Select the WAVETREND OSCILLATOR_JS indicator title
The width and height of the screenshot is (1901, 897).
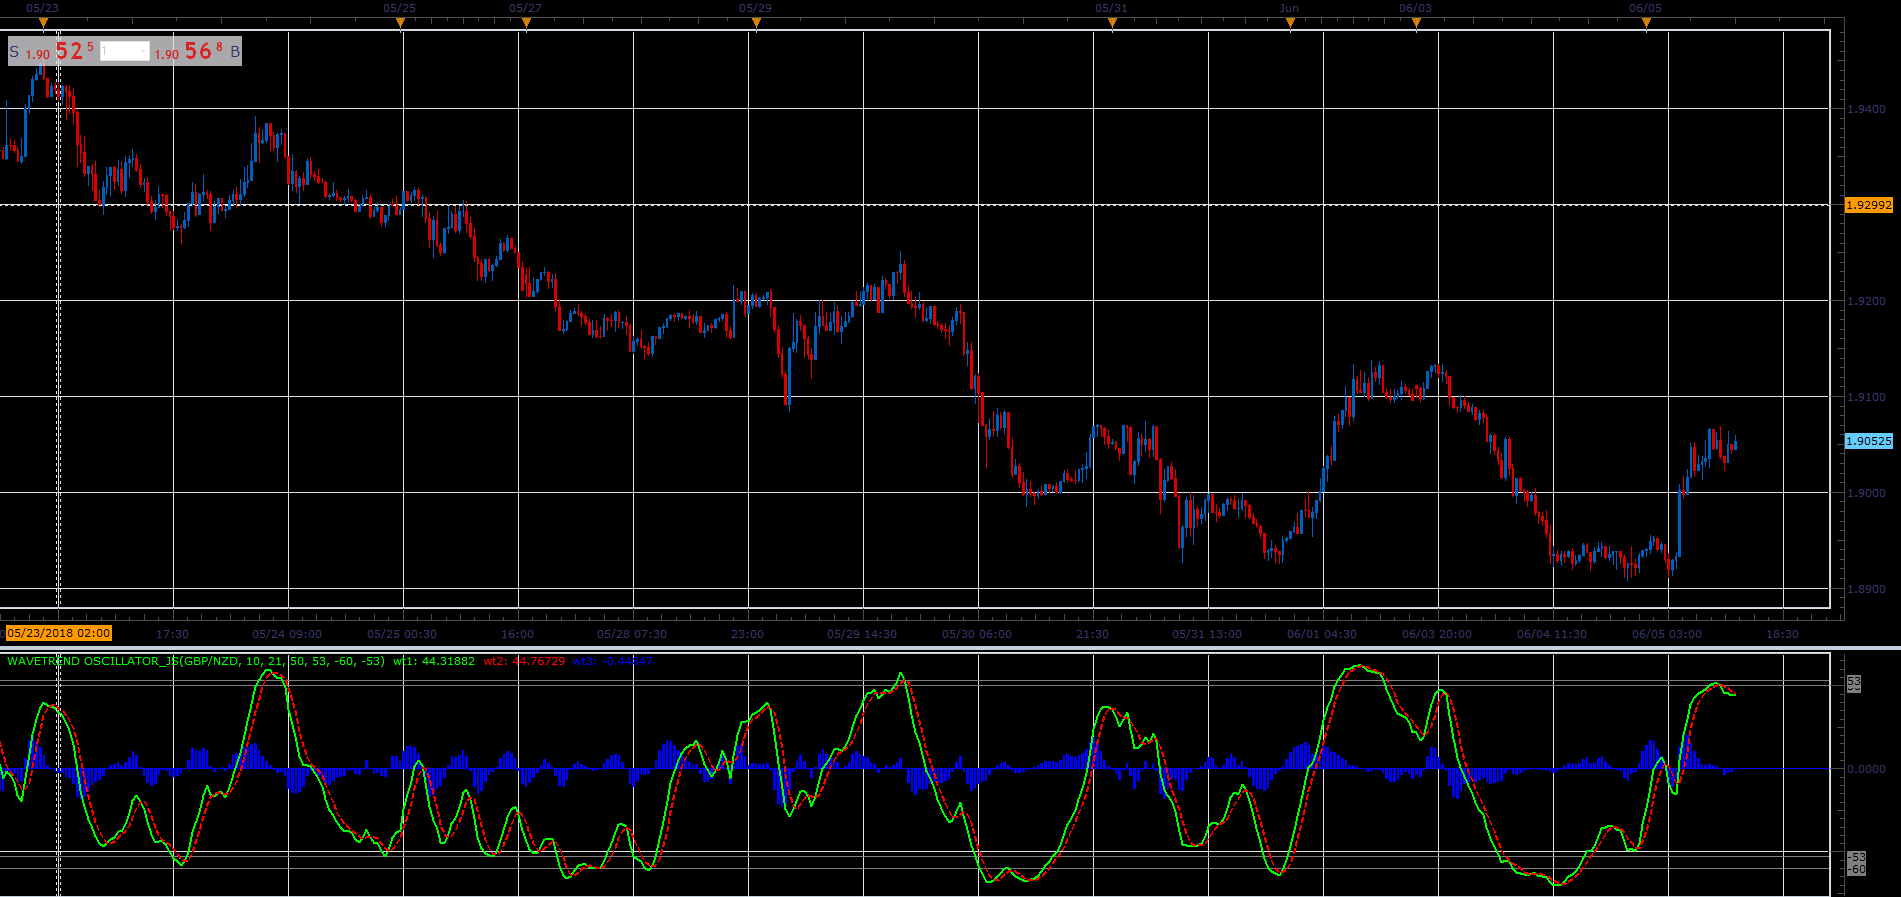click(x=196, y=661)
